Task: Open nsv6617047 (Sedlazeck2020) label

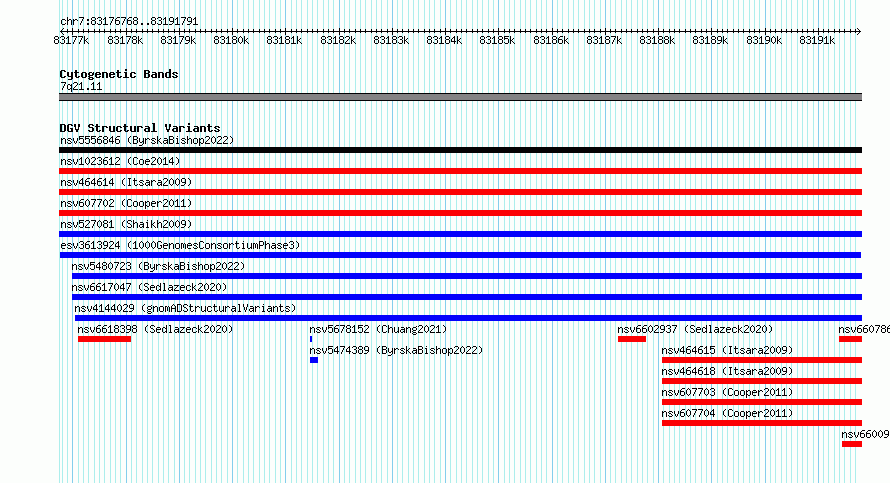Action: pos(149,287)
